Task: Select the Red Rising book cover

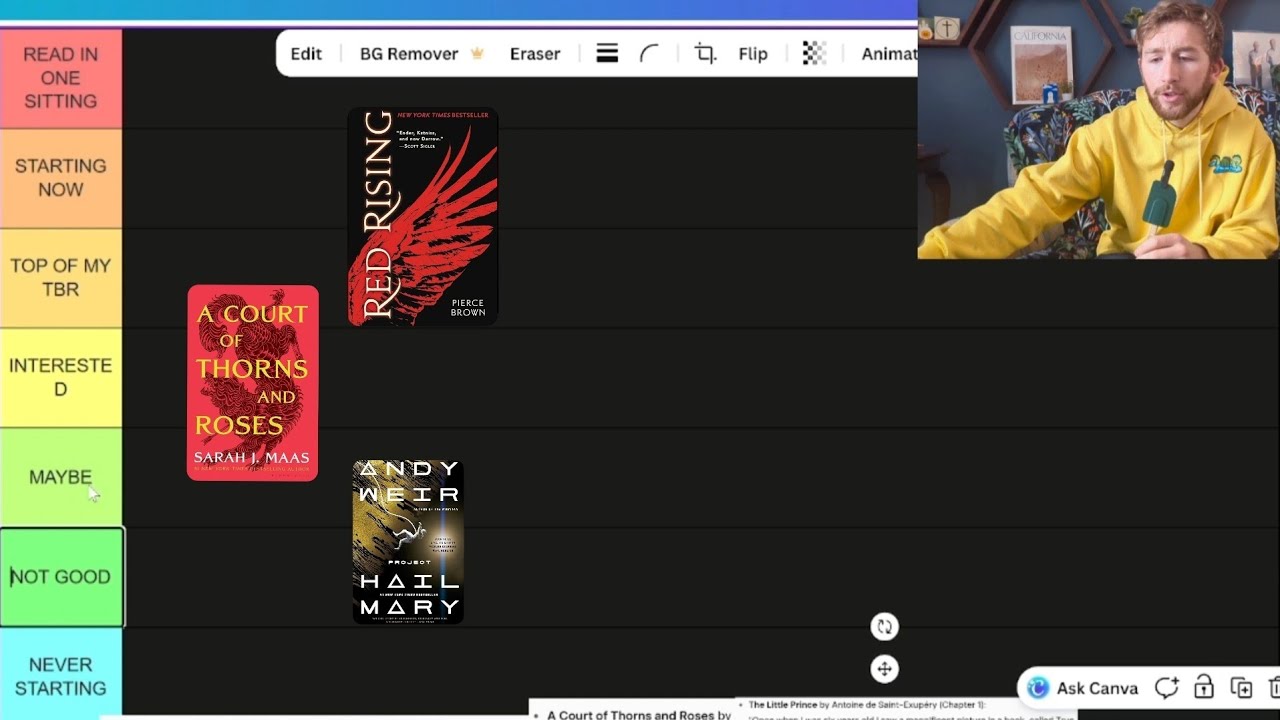Action: coord(423,217)
